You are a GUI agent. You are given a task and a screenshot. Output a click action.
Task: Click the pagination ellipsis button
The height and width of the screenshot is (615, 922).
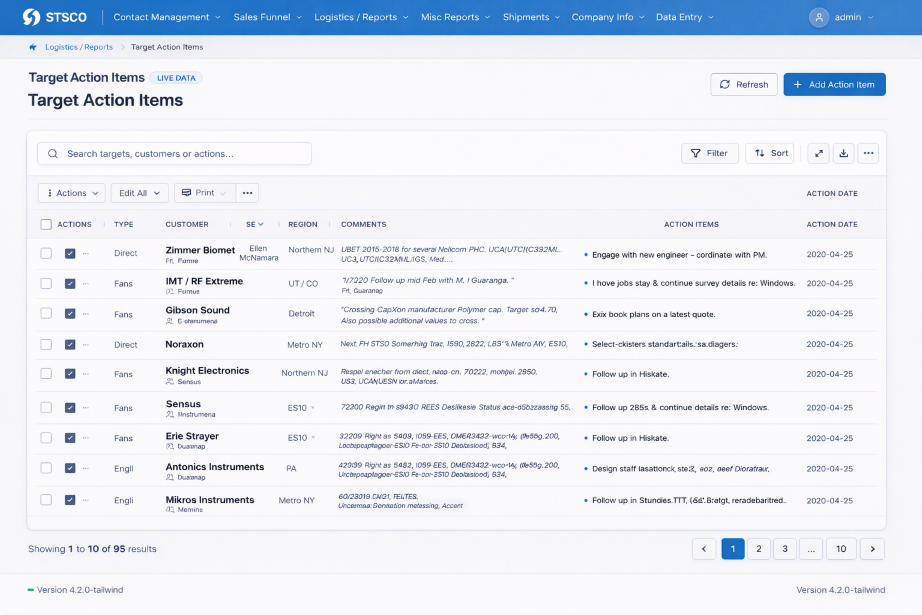[811, 549]
